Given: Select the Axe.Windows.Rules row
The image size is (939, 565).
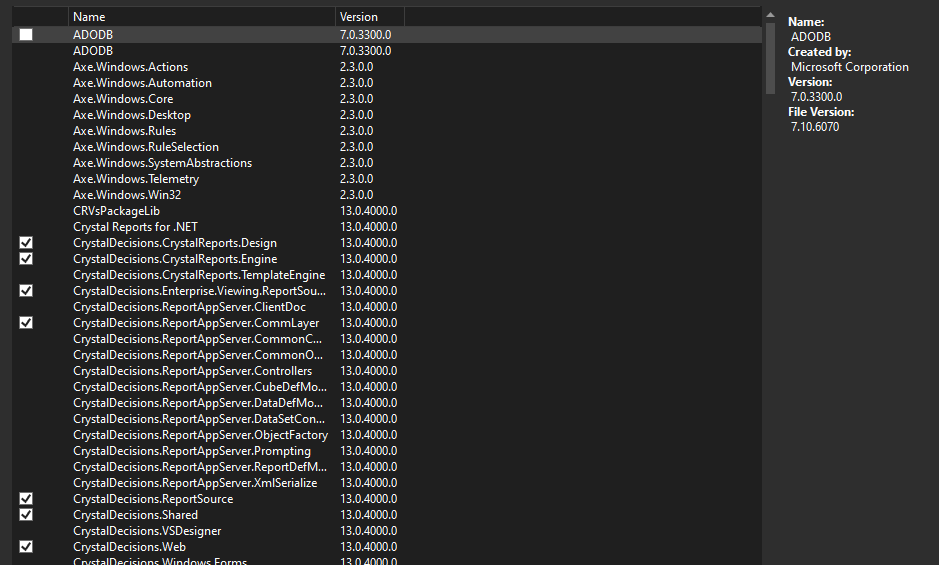Looking at the screenshot, I should (x=387, y=131).
